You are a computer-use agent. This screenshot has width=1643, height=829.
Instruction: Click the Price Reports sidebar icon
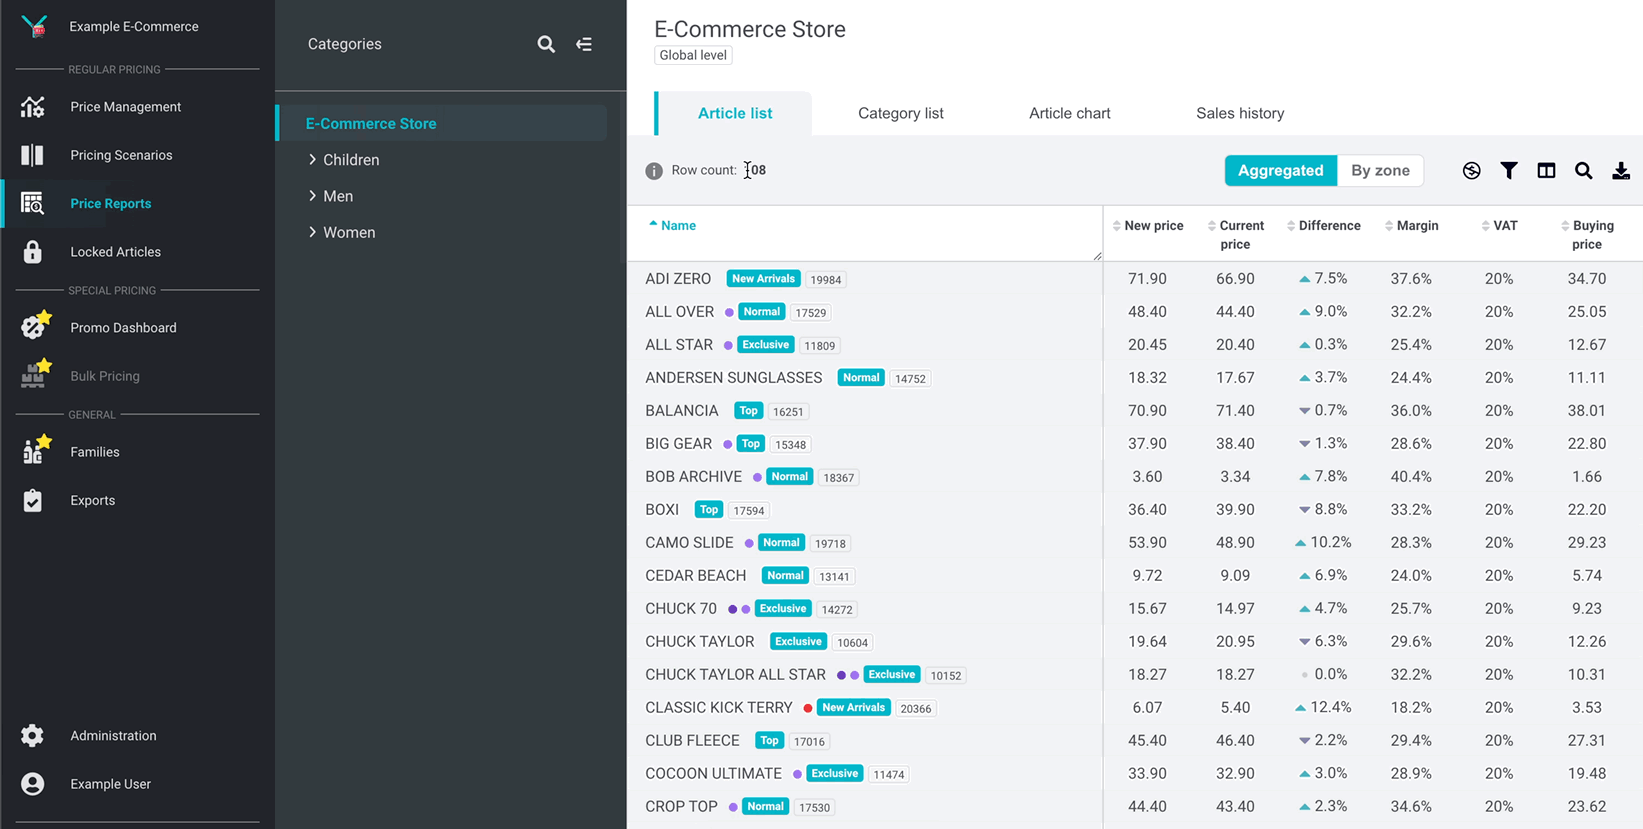(32, 203)
